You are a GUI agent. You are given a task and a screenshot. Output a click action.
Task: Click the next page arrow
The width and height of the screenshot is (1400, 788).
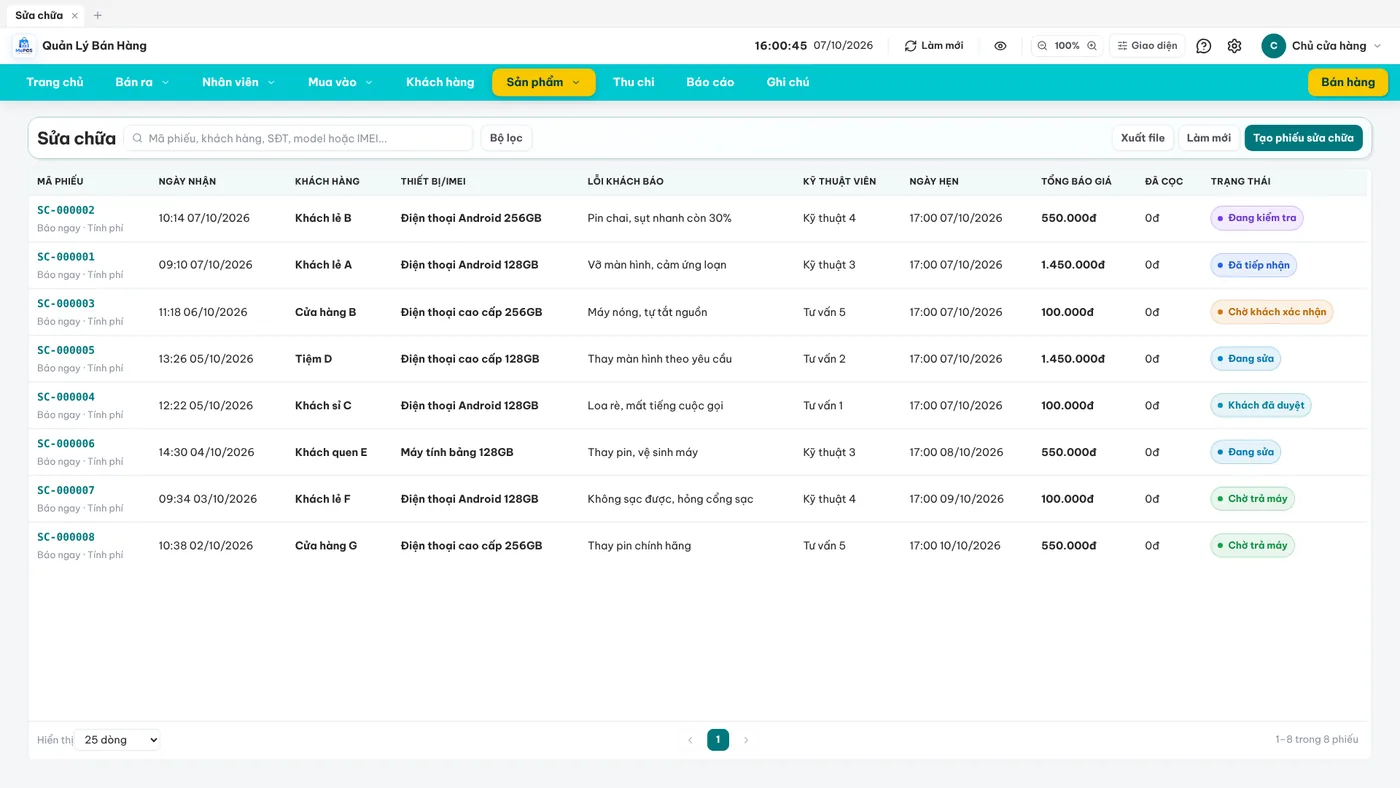pyautogui.click(x=746, y=740)
